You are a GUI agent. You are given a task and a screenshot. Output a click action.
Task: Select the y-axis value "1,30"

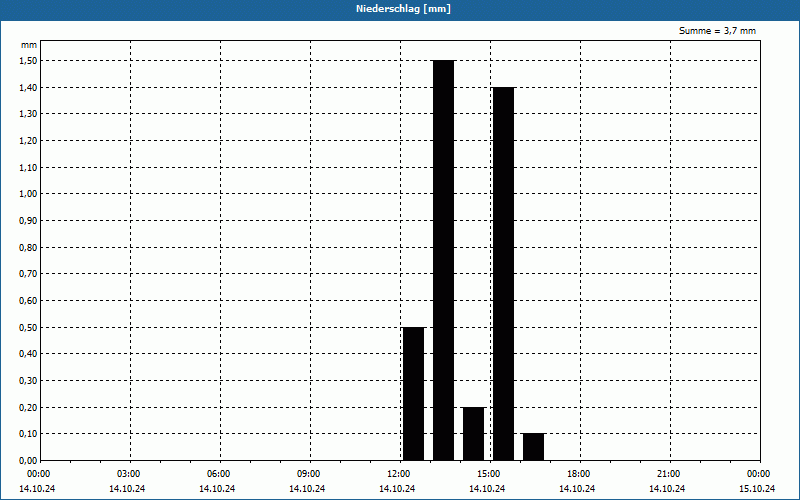[x=29, y=114]
